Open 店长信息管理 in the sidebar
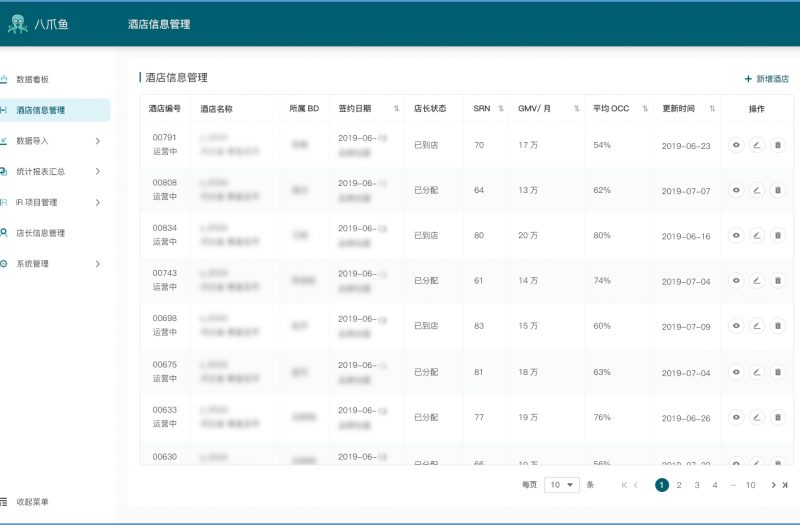 point(40,233)
